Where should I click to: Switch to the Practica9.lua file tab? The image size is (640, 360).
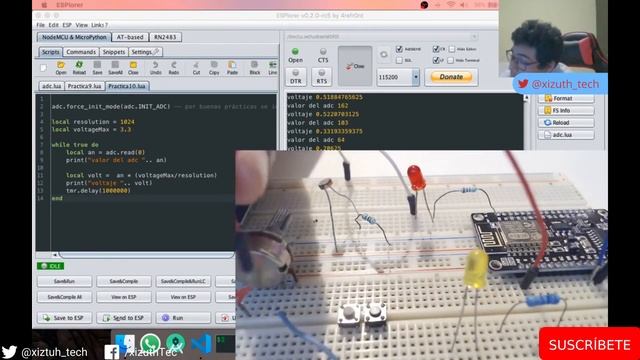[84, 86]
